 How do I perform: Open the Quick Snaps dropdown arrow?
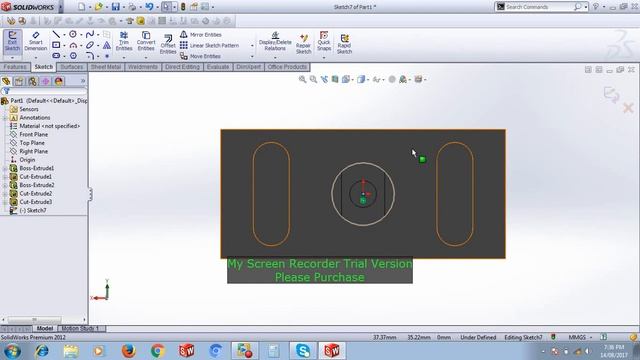[324, 58]
